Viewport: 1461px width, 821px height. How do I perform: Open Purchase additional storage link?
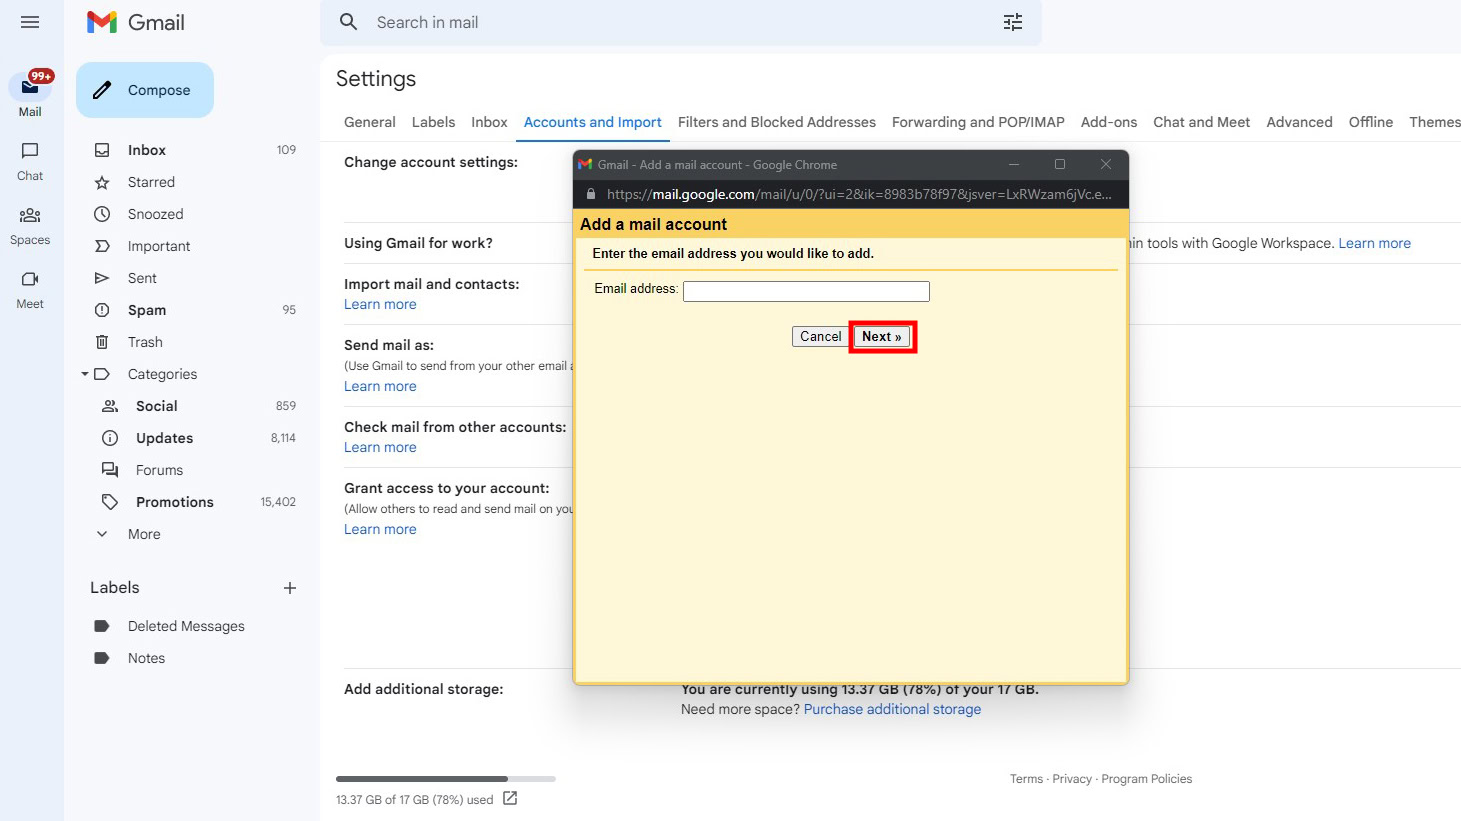[892, 709]
